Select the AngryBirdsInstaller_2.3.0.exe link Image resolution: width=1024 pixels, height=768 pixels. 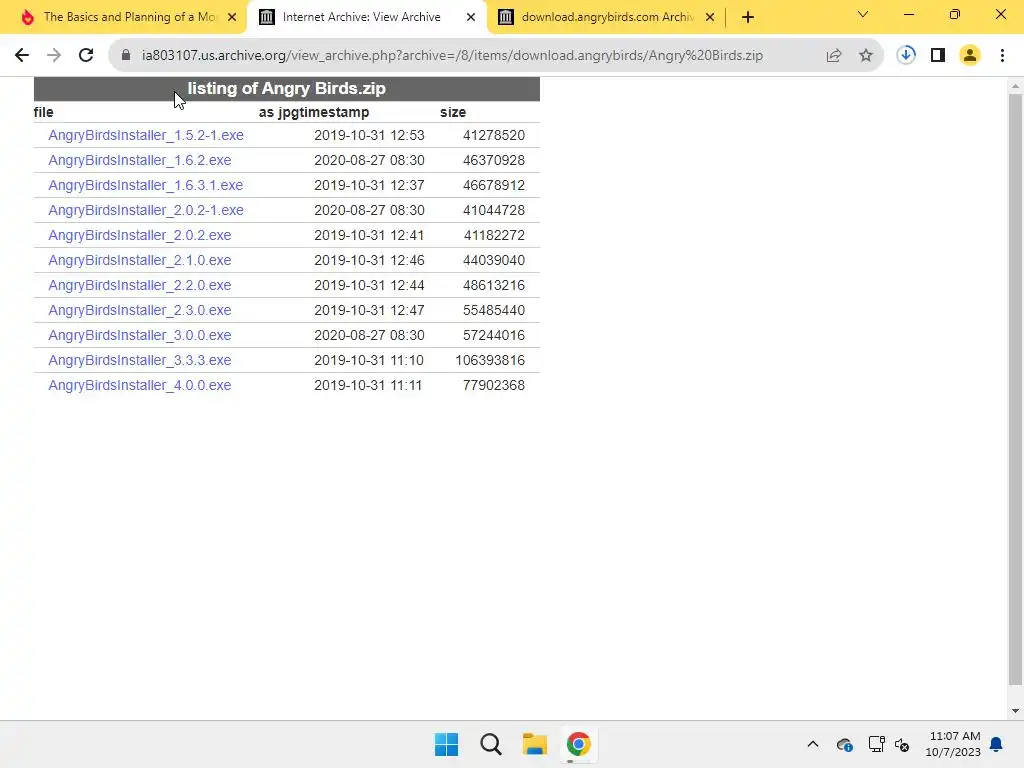tap(140, 310)
